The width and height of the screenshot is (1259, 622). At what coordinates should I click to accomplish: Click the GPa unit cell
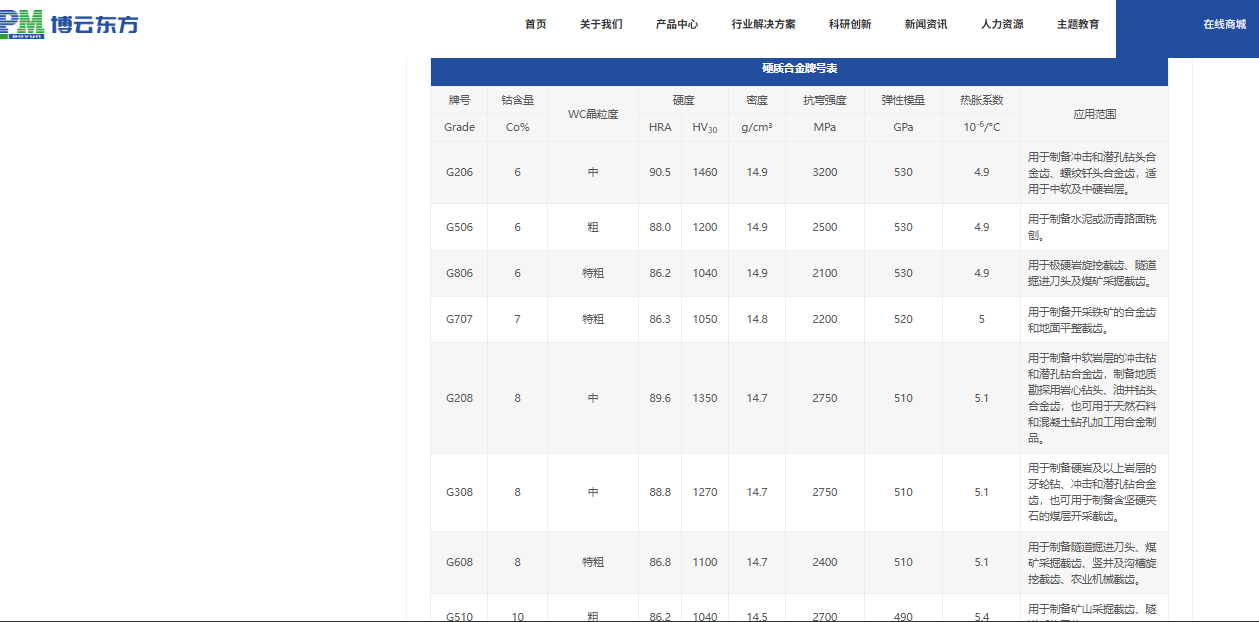pos(903,127)
